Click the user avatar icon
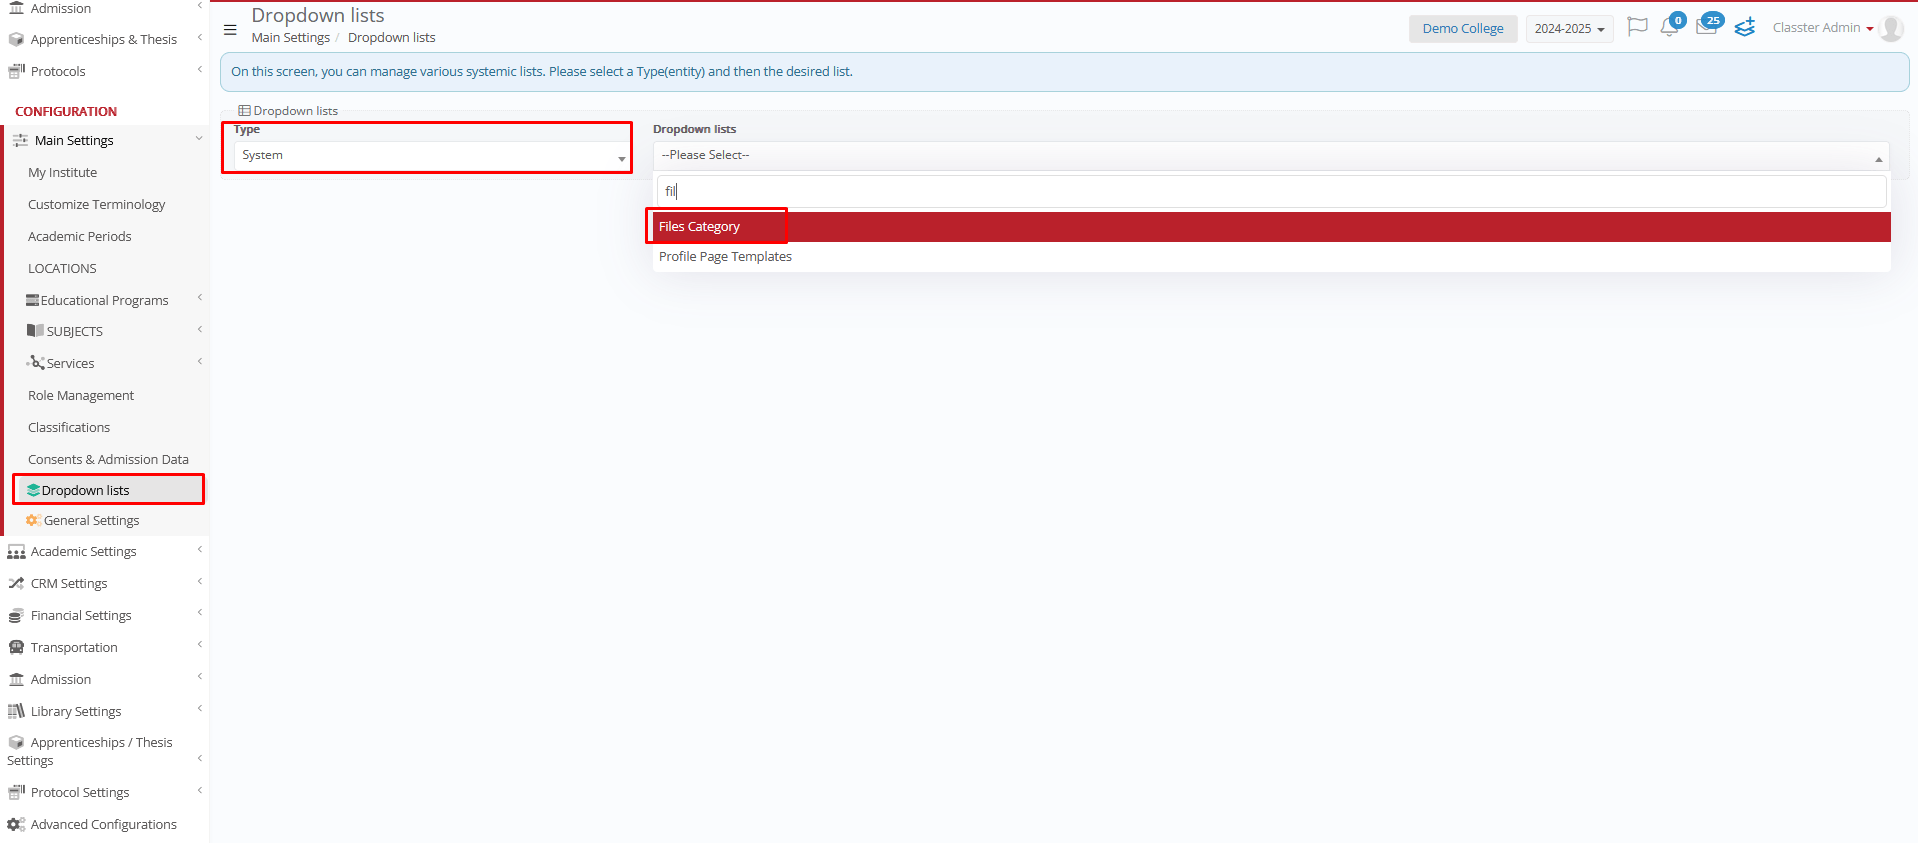 pos(1890,28)
